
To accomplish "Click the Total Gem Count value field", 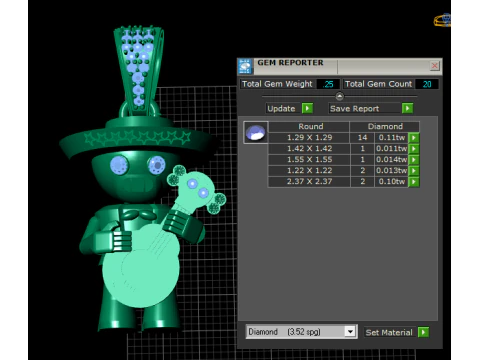I will [427, 84].
